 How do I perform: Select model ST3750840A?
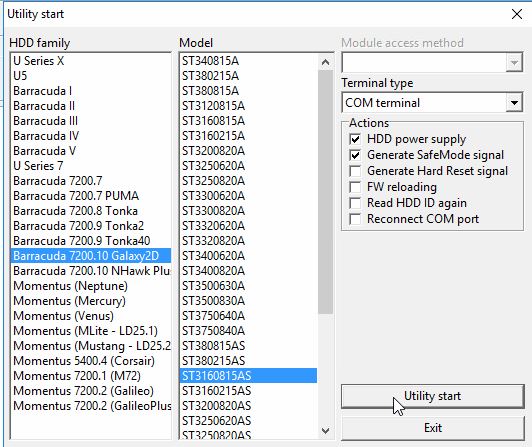coord(249,331)
